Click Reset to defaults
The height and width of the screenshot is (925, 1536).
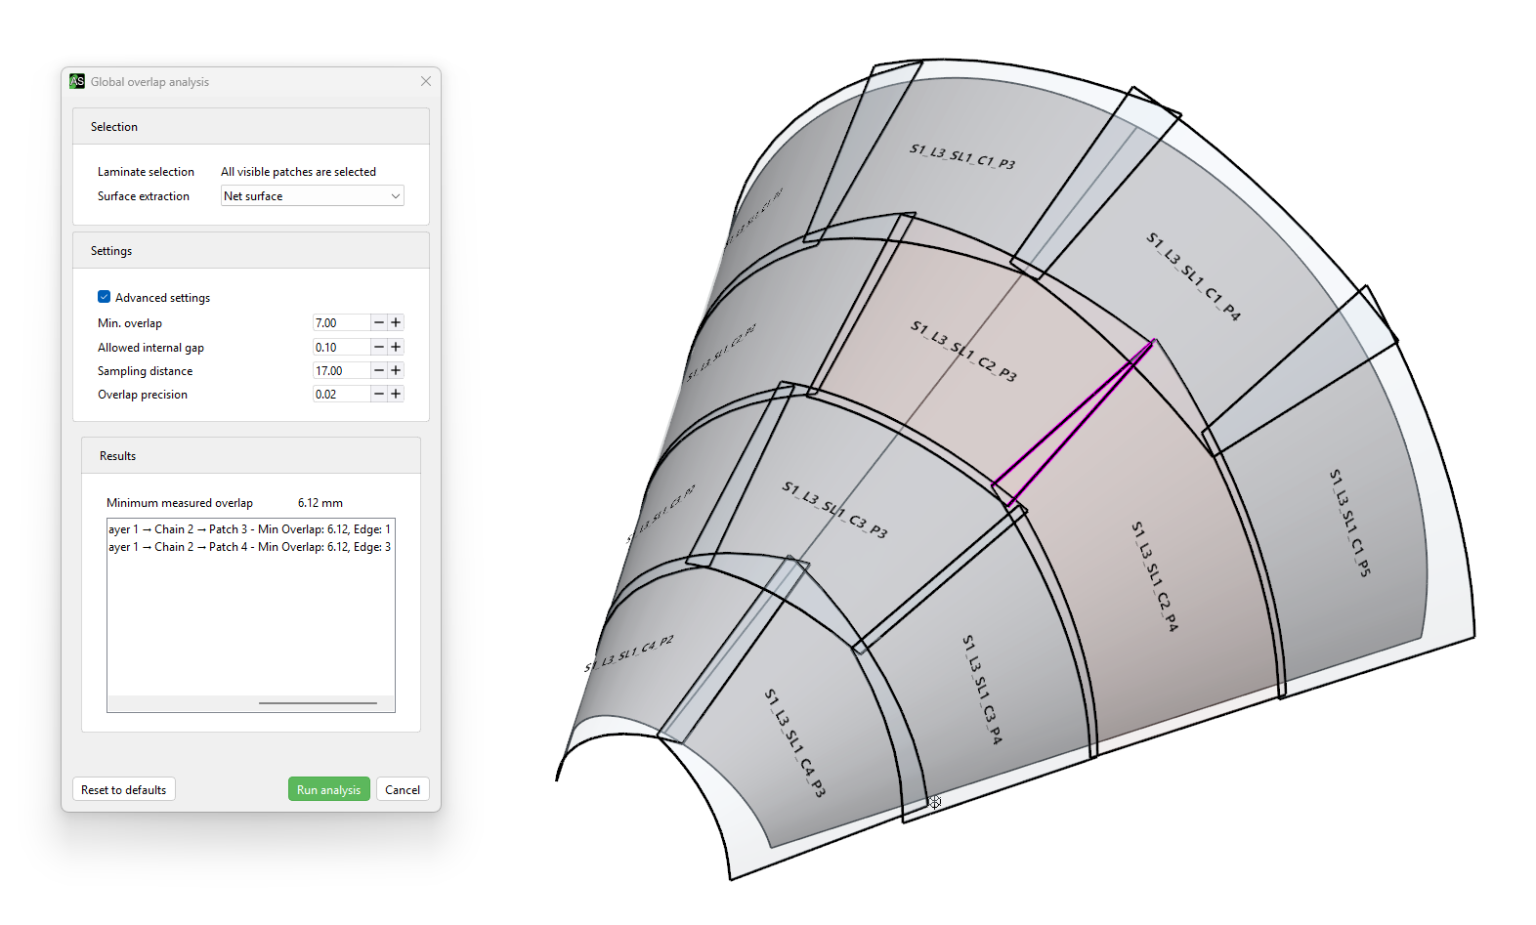[123, 789]
